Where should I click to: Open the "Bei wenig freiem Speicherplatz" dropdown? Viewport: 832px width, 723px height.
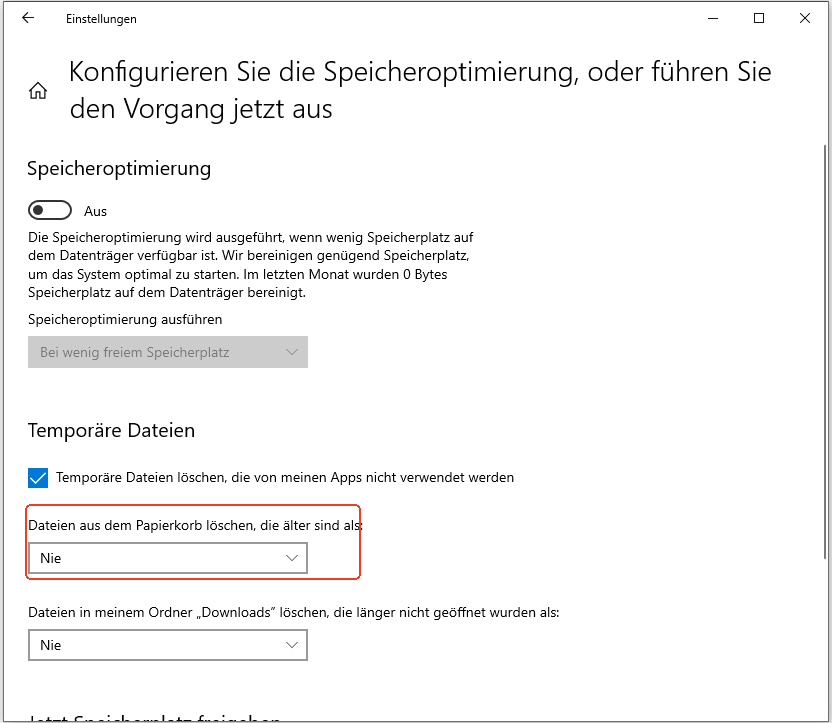point(167,352)
